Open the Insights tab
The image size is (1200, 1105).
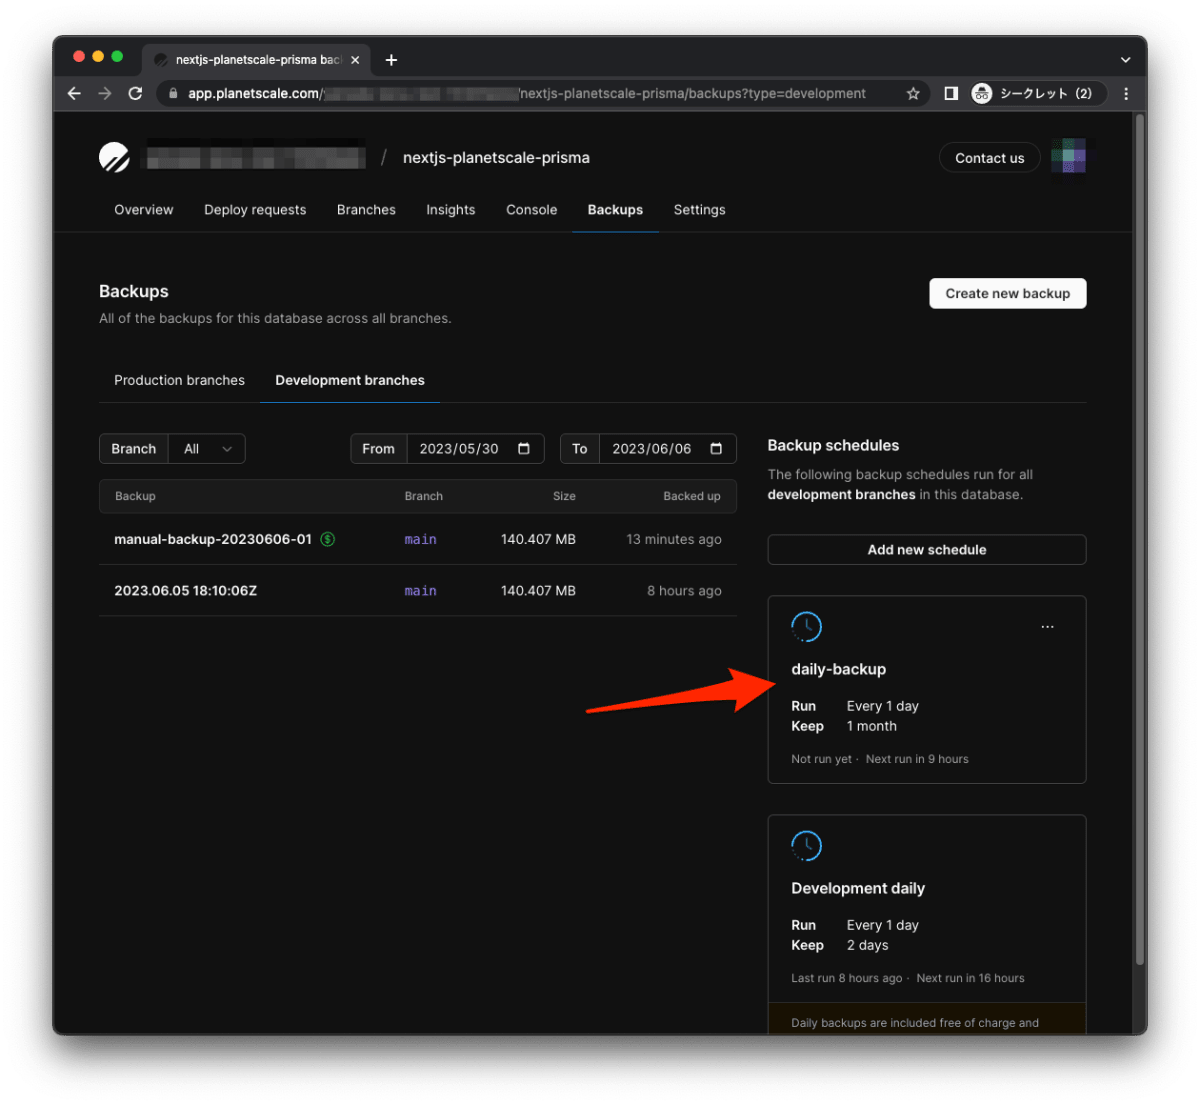[451, 210]
